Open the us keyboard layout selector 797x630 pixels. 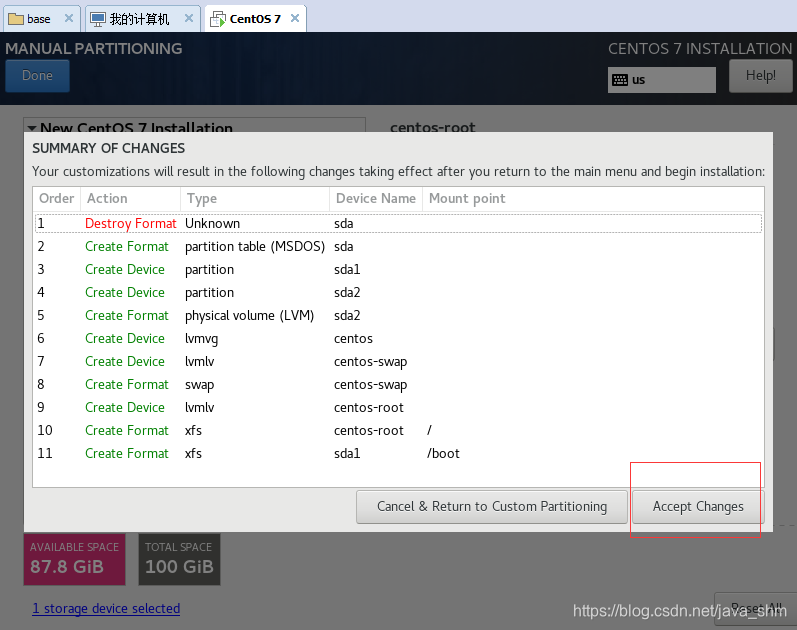coord(661,80)
